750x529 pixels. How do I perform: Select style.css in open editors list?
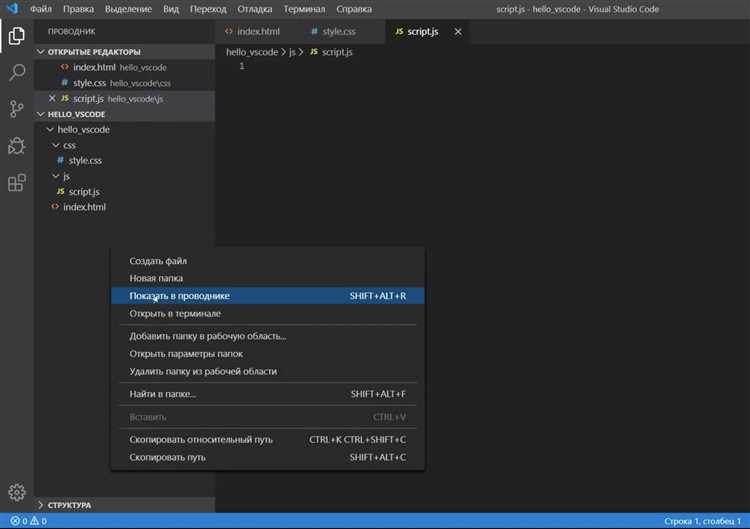(124, 83)
